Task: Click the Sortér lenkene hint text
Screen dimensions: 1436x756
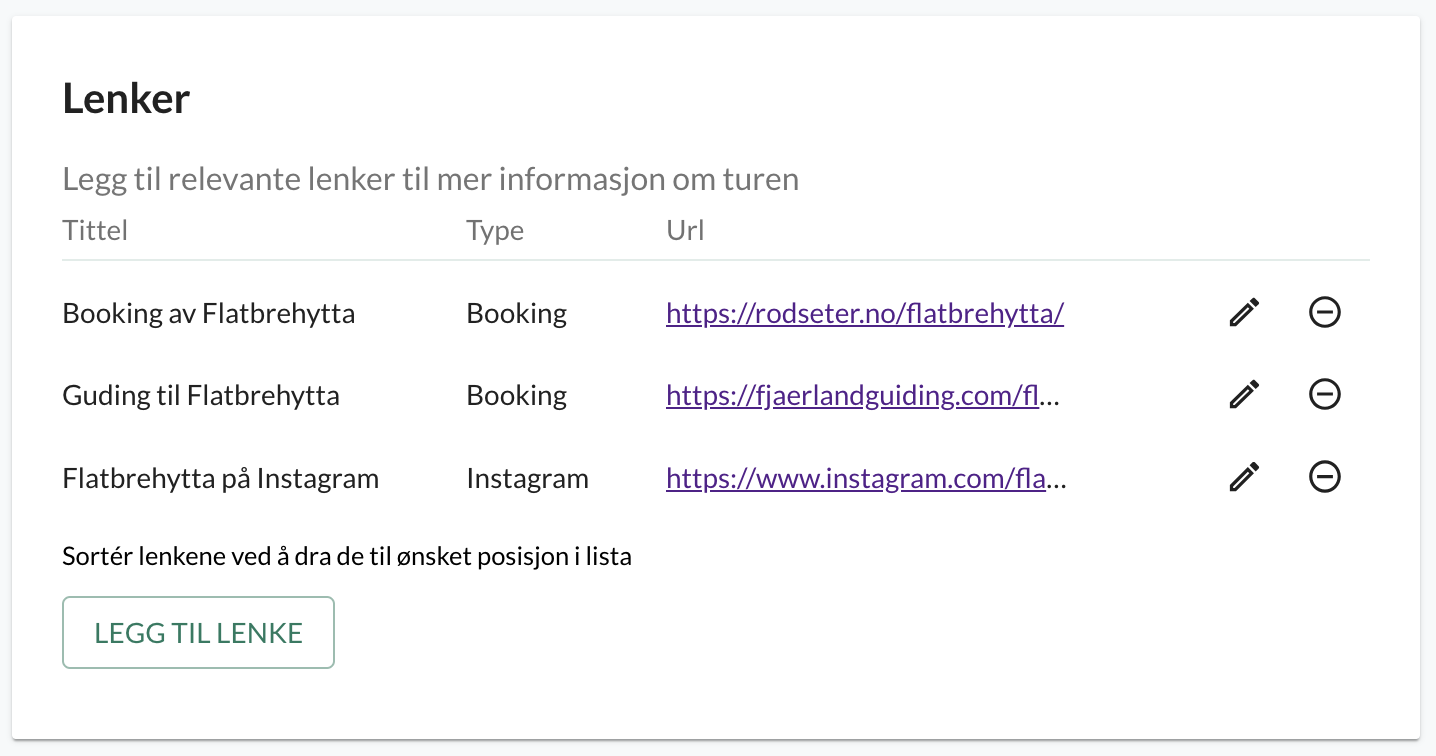Action: point(347,556)
